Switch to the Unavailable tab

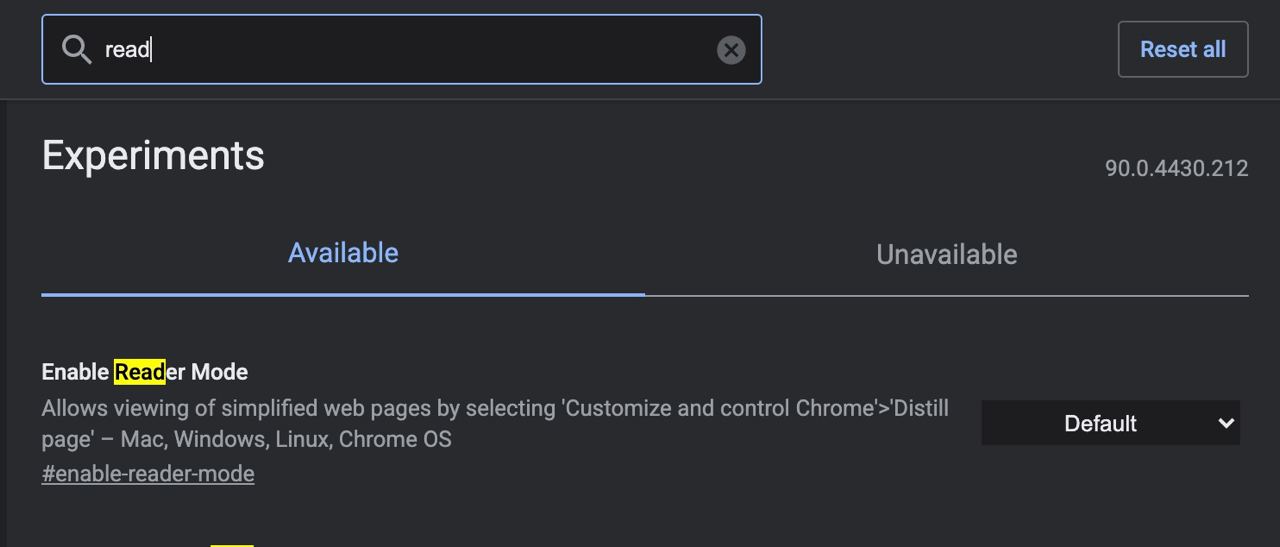pos(947,254)
